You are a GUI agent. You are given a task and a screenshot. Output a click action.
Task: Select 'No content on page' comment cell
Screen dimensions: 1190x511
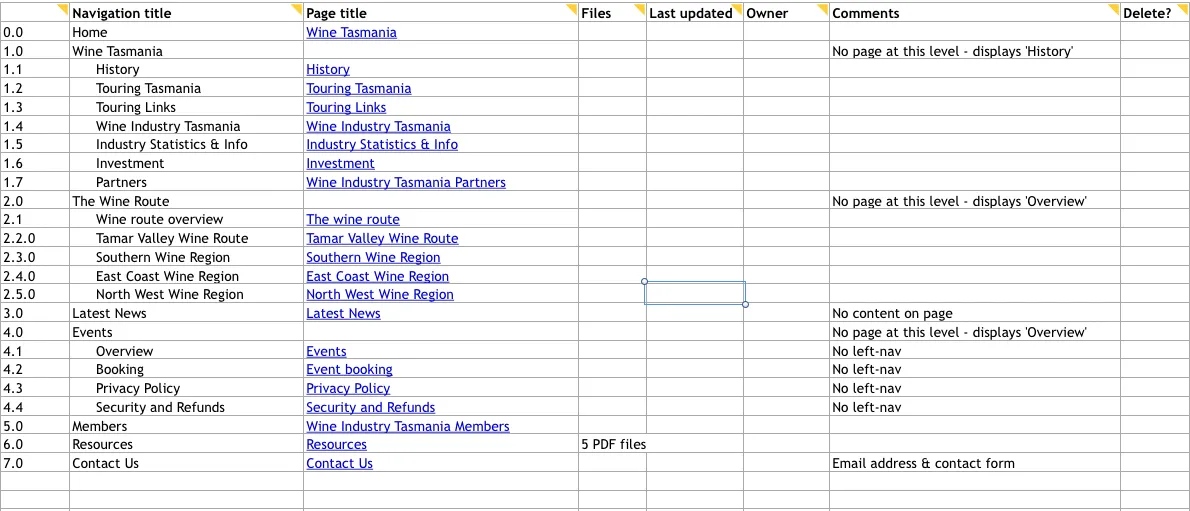975,314
